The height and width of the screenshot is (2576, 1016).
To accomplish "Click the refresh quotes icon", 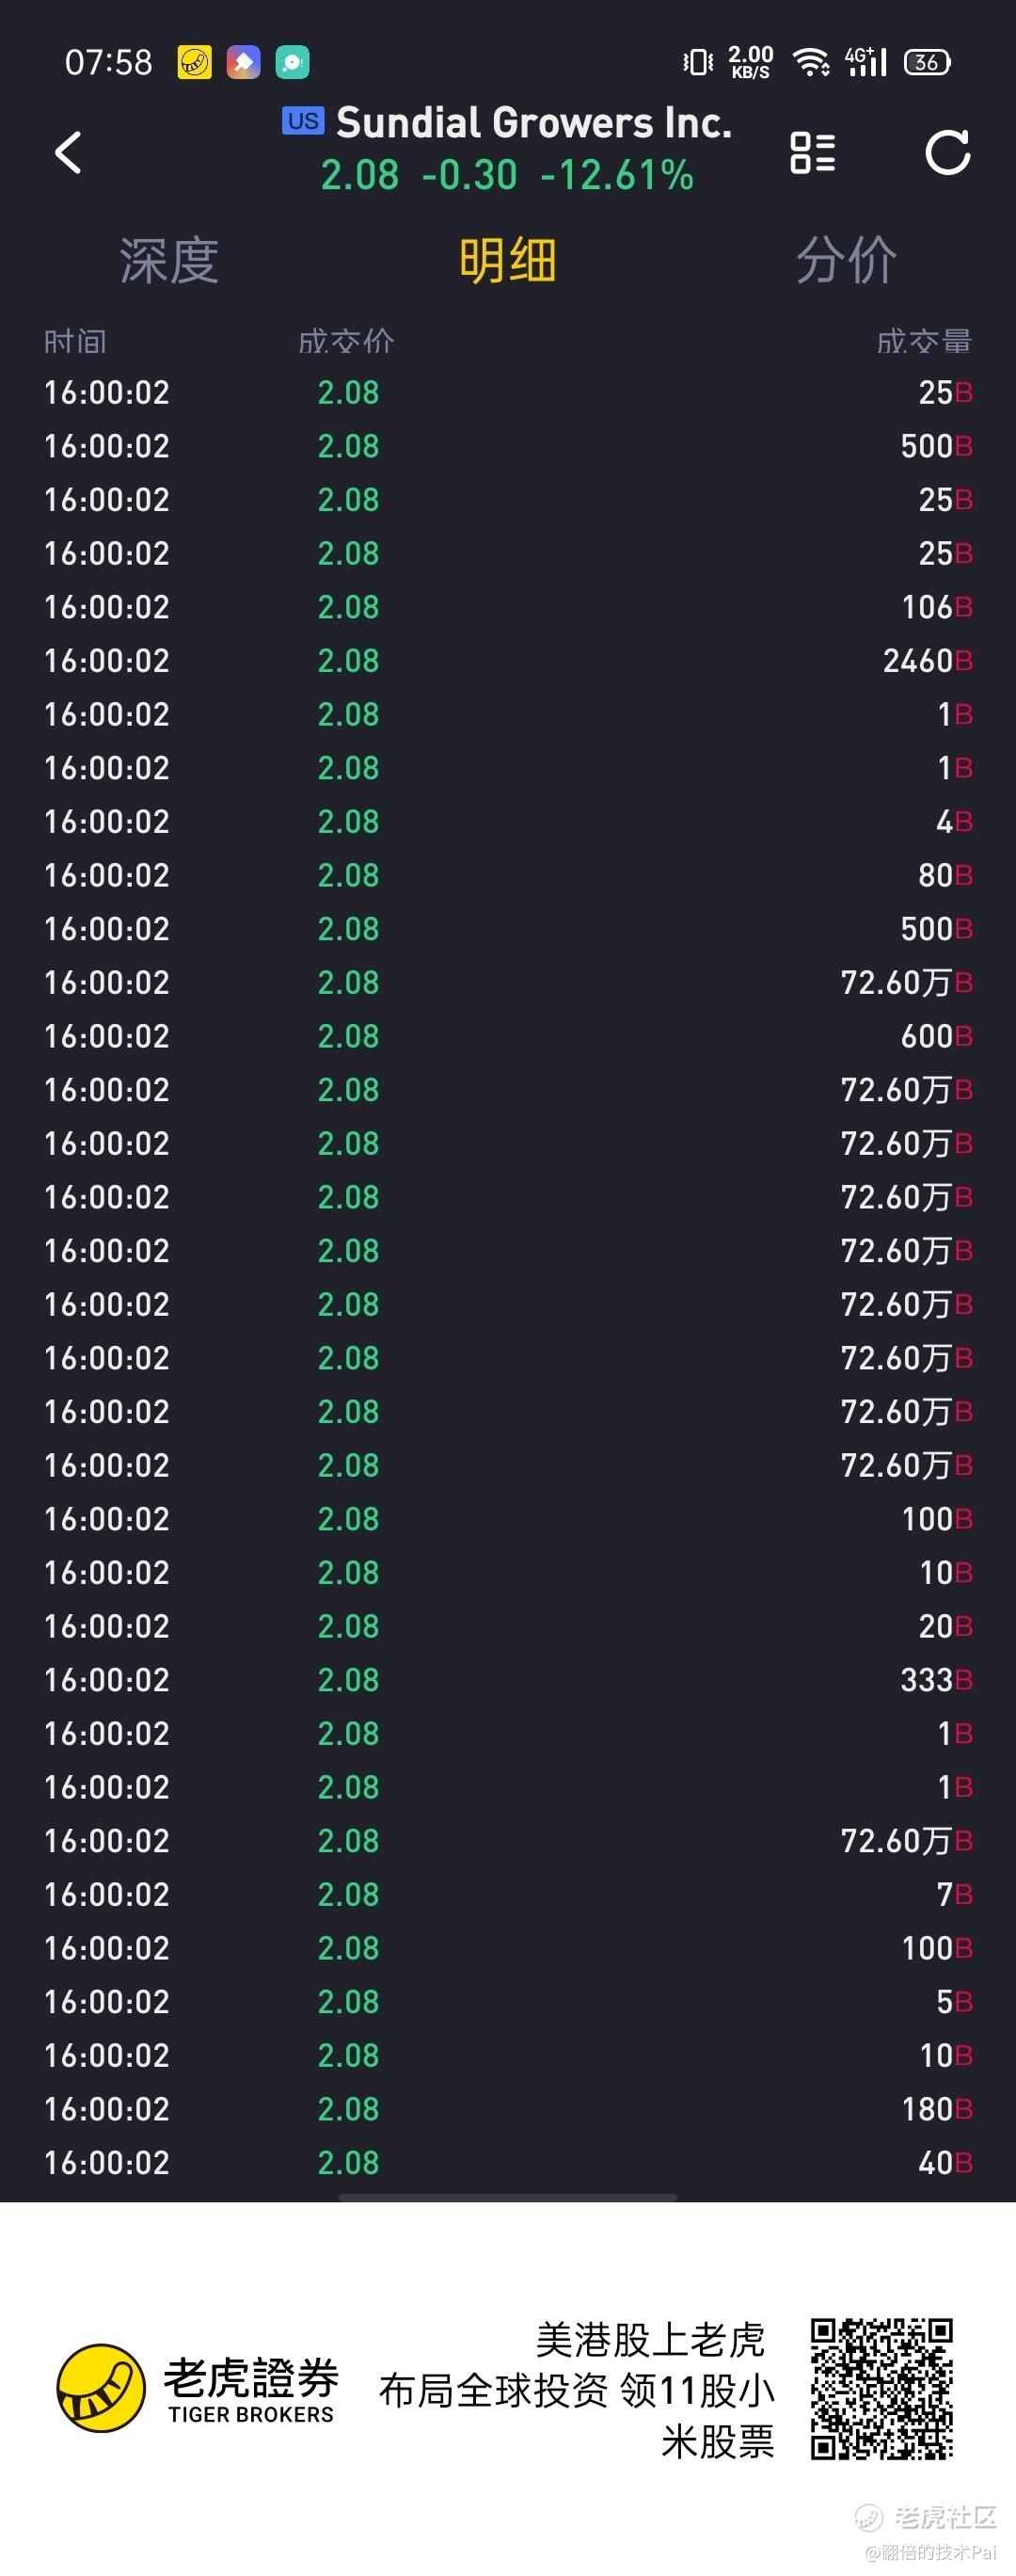I will [947, 152].
